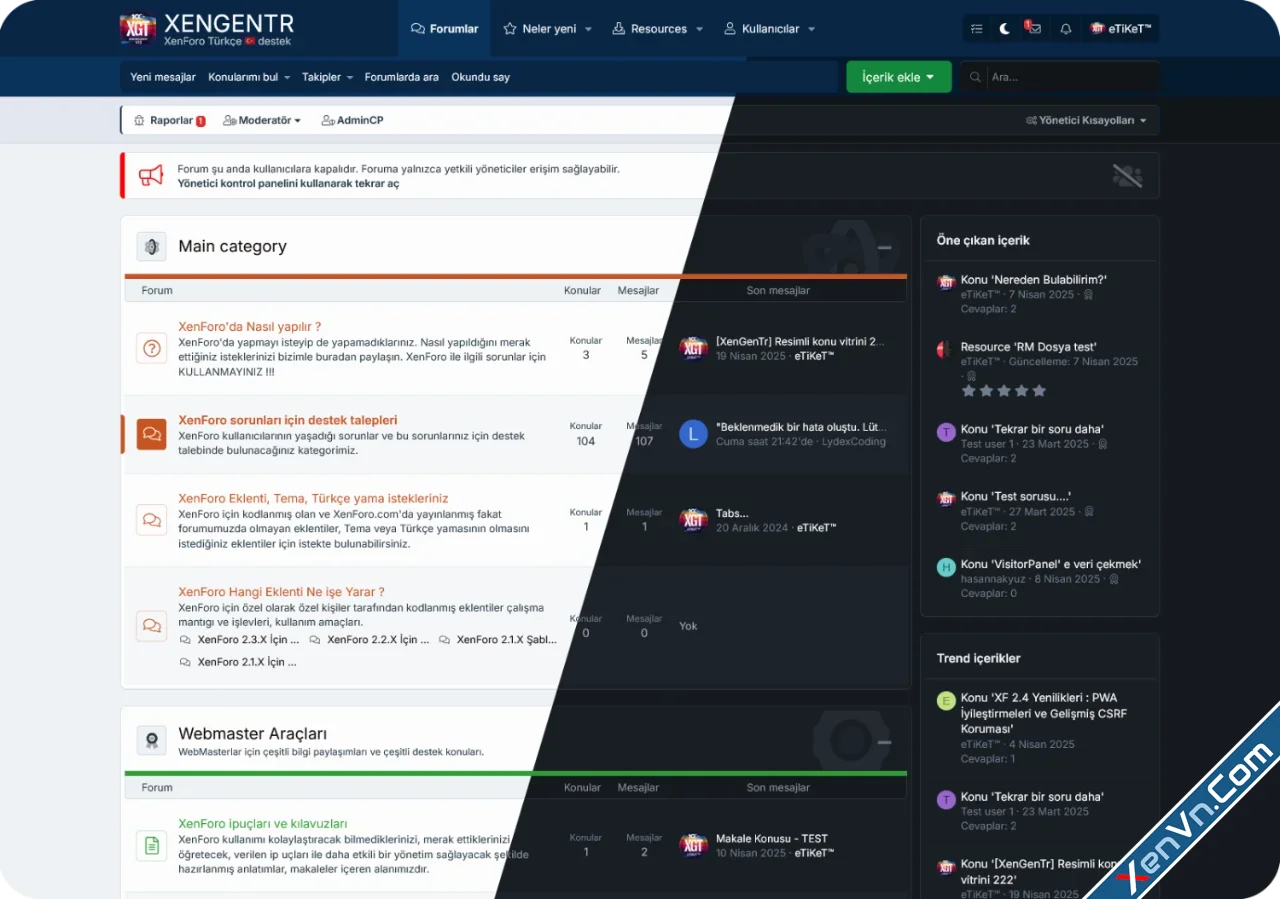Image resolution: width=1280 pixels, height=899 pixels.
Task: Open last post [XenGenTr] Resimli konu vitrini 2...
Action: coord(800,341)
